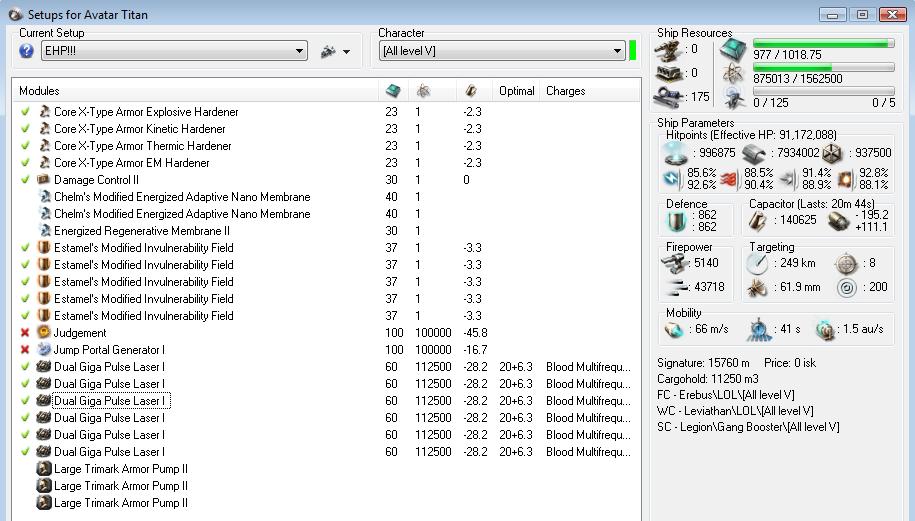Screen dimensions: 915x521
Task: Click the green status indicator beside Character
Action: (633, 51)
